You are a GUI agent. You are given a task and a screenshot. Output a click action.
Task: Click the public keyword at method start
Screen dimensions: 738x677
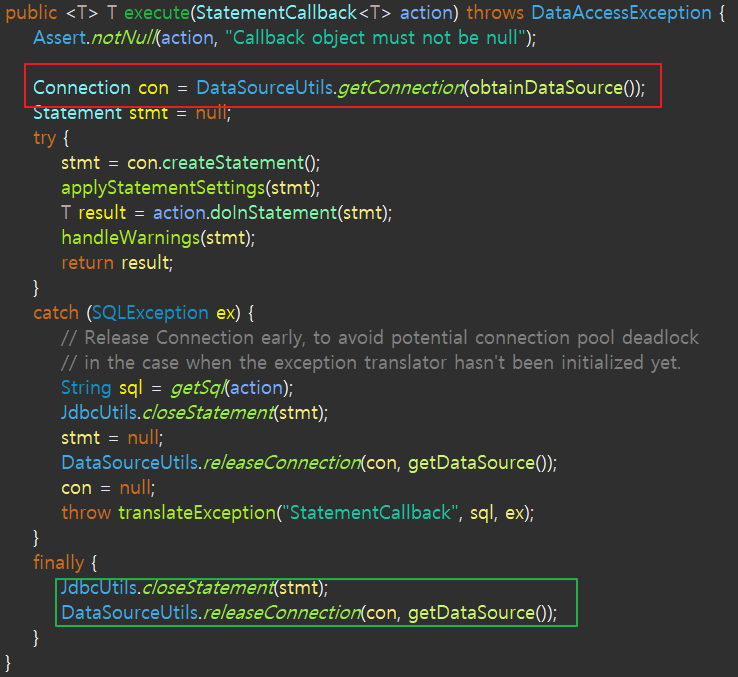31,13
